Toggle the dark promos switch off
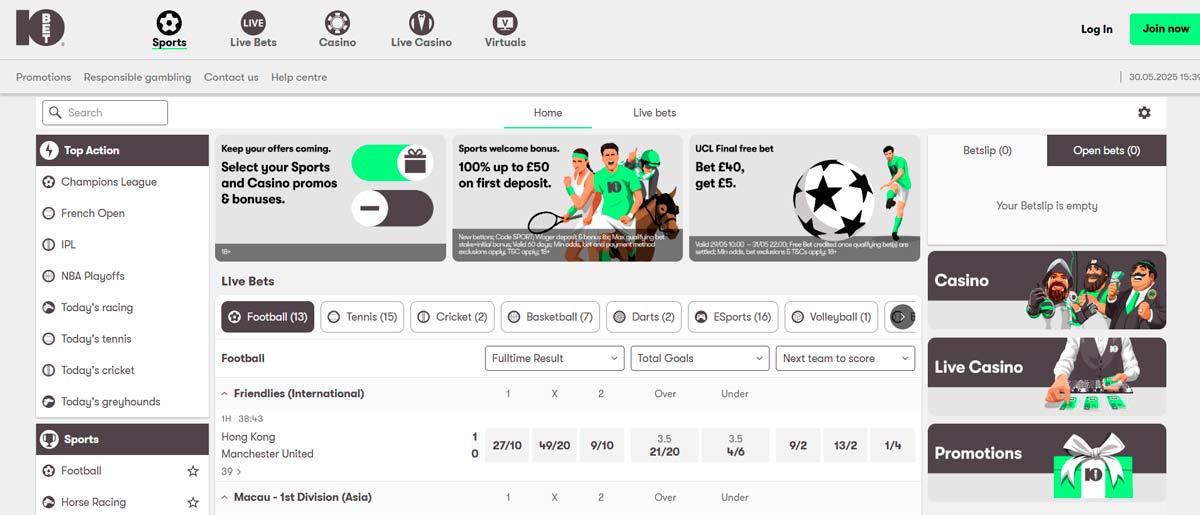 coord(391,209)
